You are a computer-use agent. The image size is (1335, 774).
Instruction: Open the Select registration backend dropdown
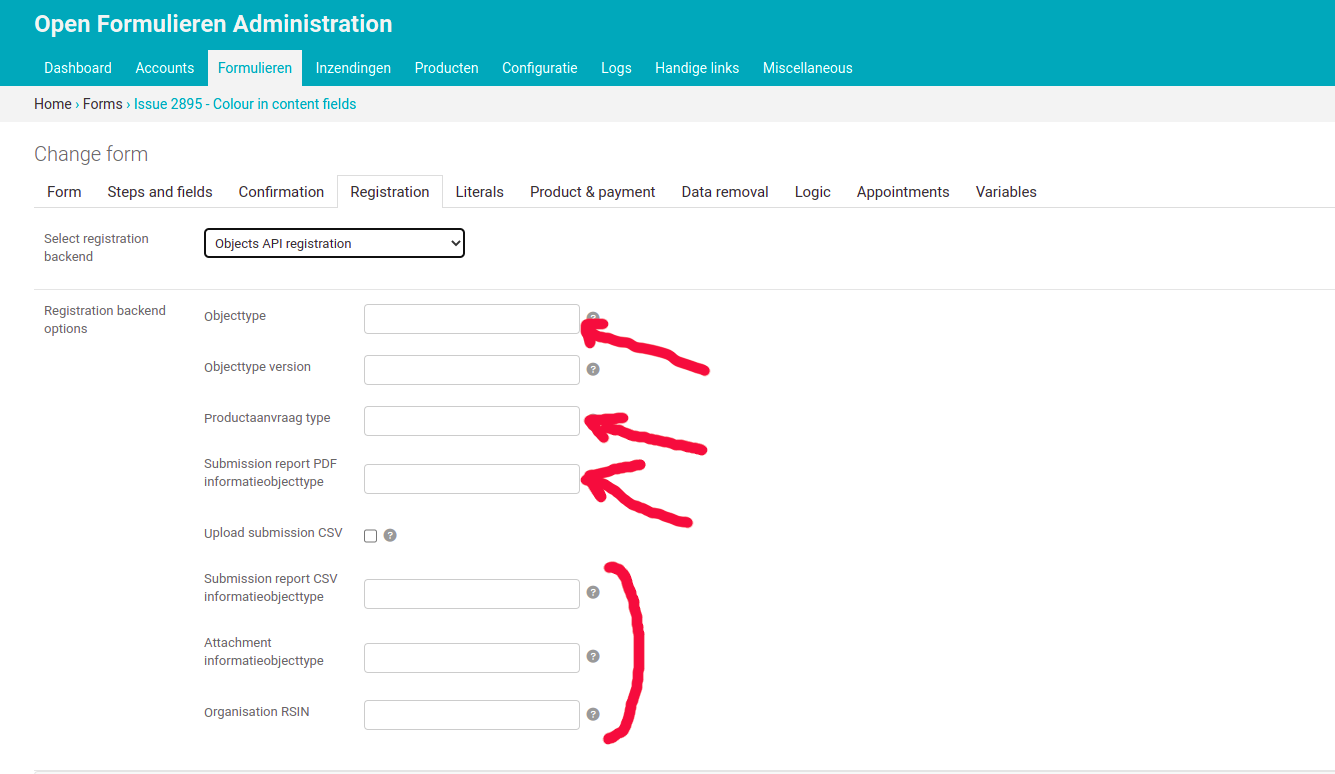click(334, 242)
